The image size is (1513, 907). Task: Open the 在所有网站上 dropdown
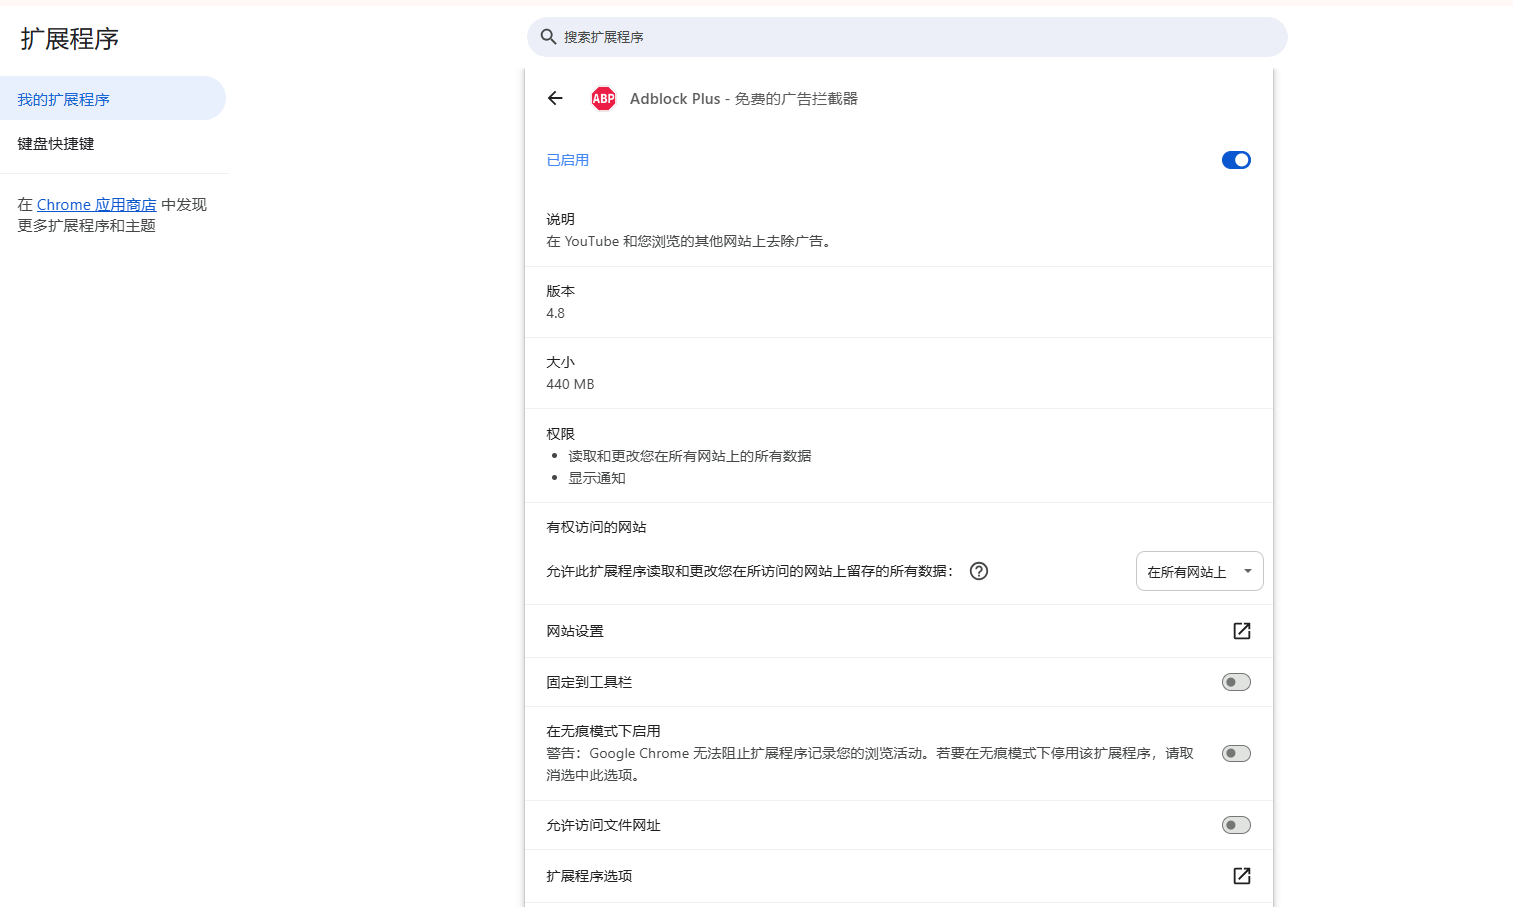point(1199,571)
